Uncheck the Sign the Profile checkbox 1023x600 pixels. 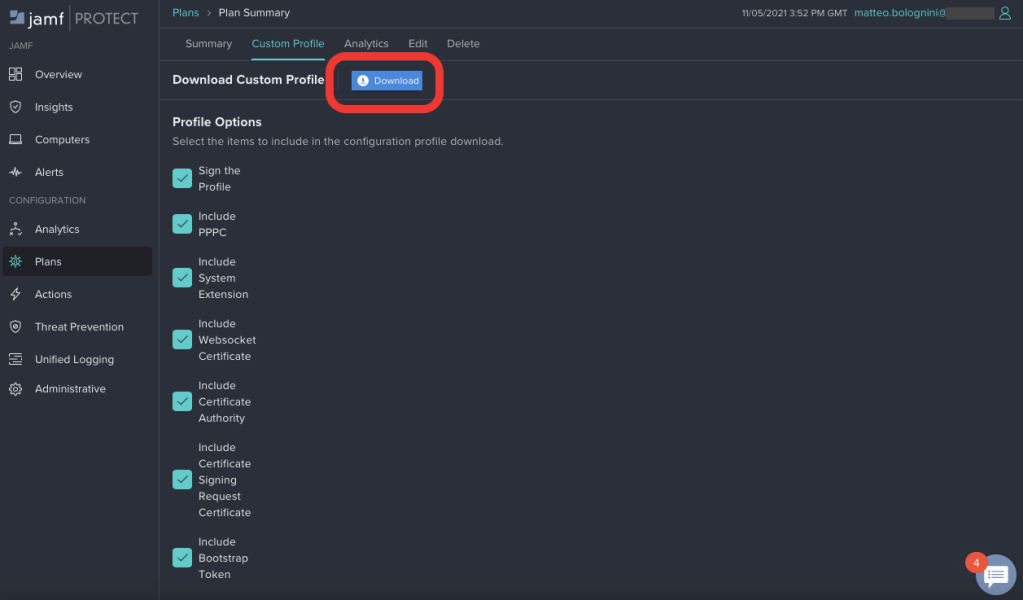point(182,178)
